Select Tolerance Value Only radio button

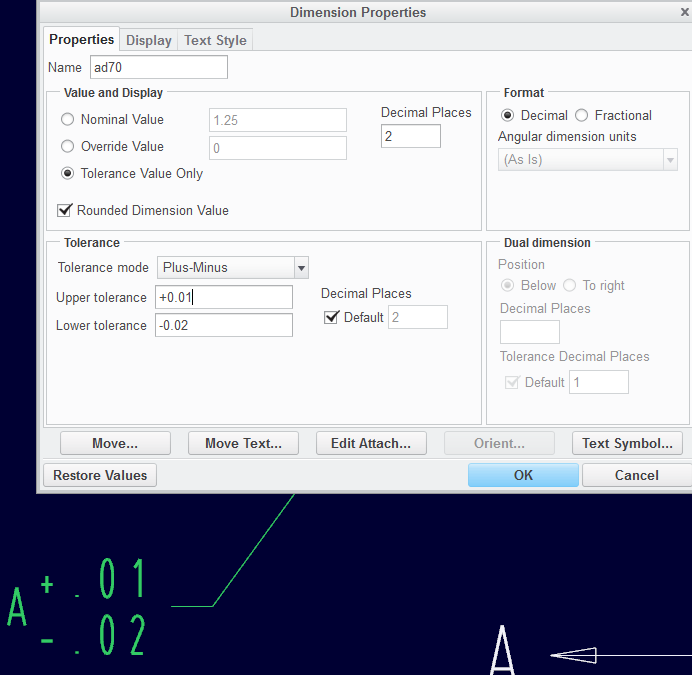(x=68, y=173)
